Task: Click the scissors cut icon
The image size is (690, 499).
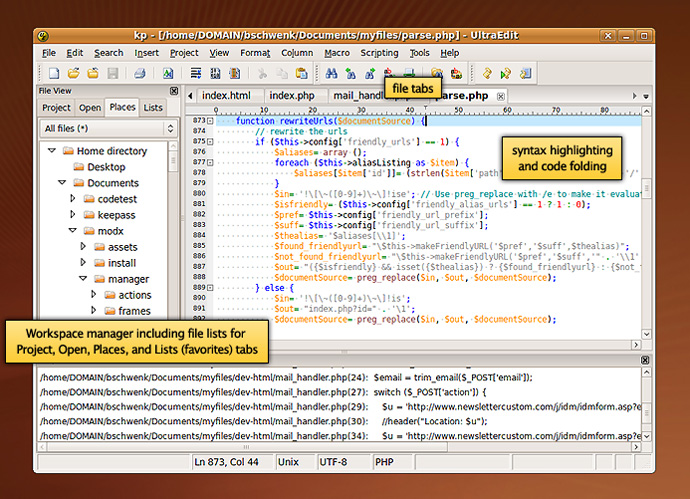Action: 263,73
